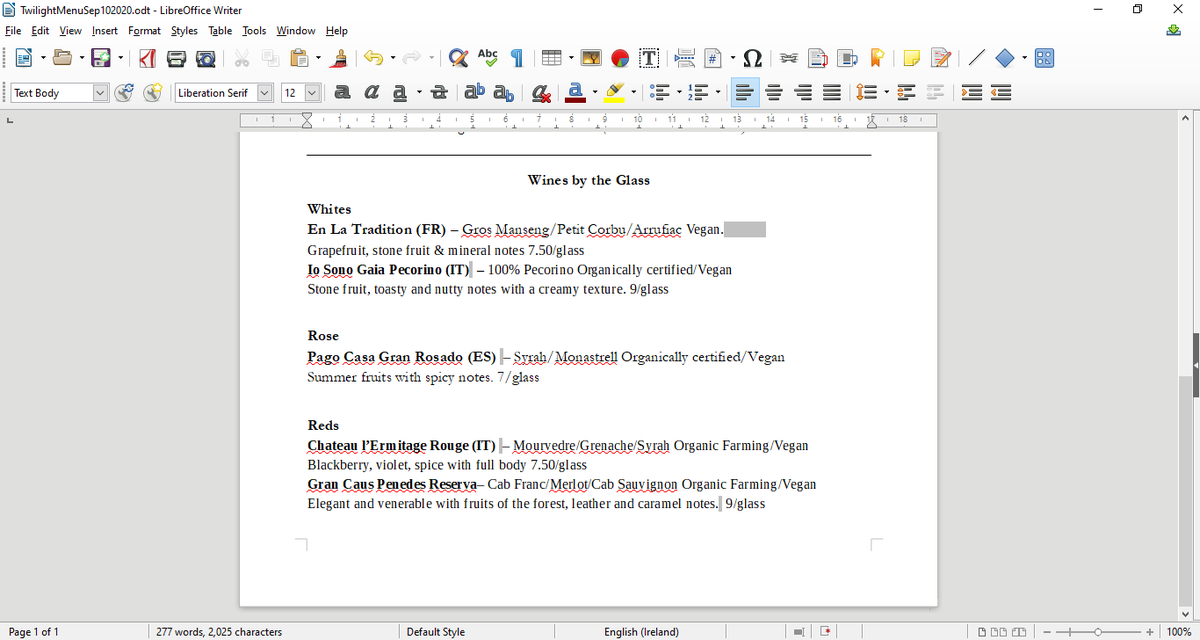Click the English (Ireland) language field
The image size is (1200, 640).
[x=641, y=632]
